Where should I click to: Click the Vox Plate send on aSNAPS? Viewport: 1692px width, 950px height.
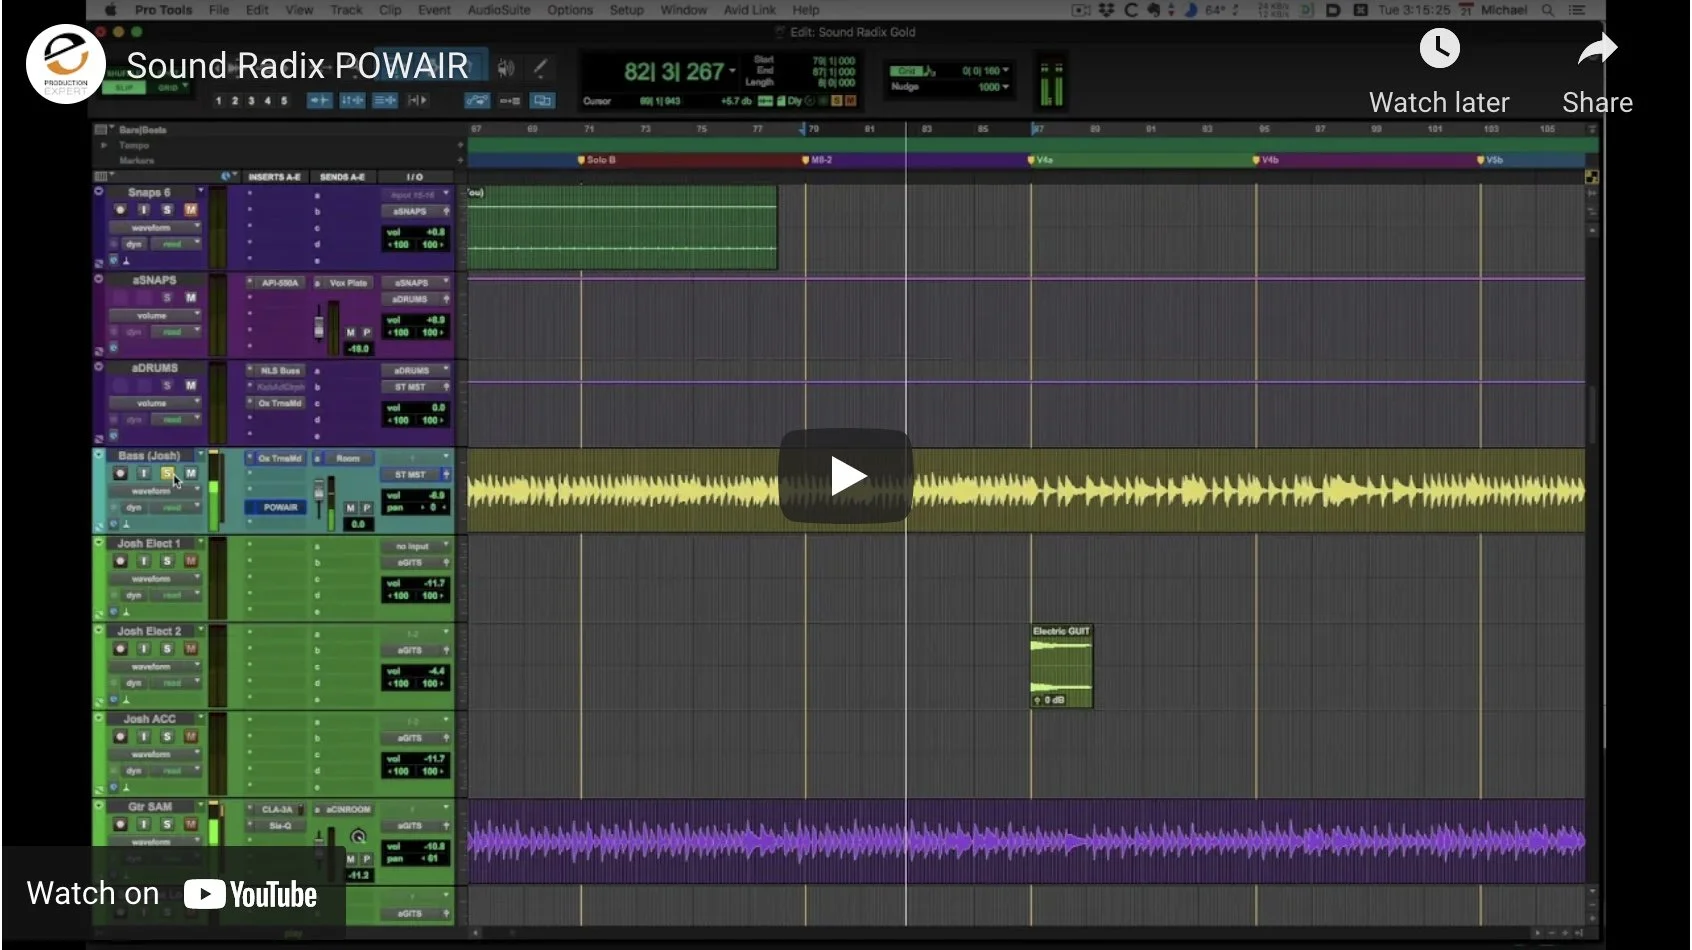pos(348,283)
